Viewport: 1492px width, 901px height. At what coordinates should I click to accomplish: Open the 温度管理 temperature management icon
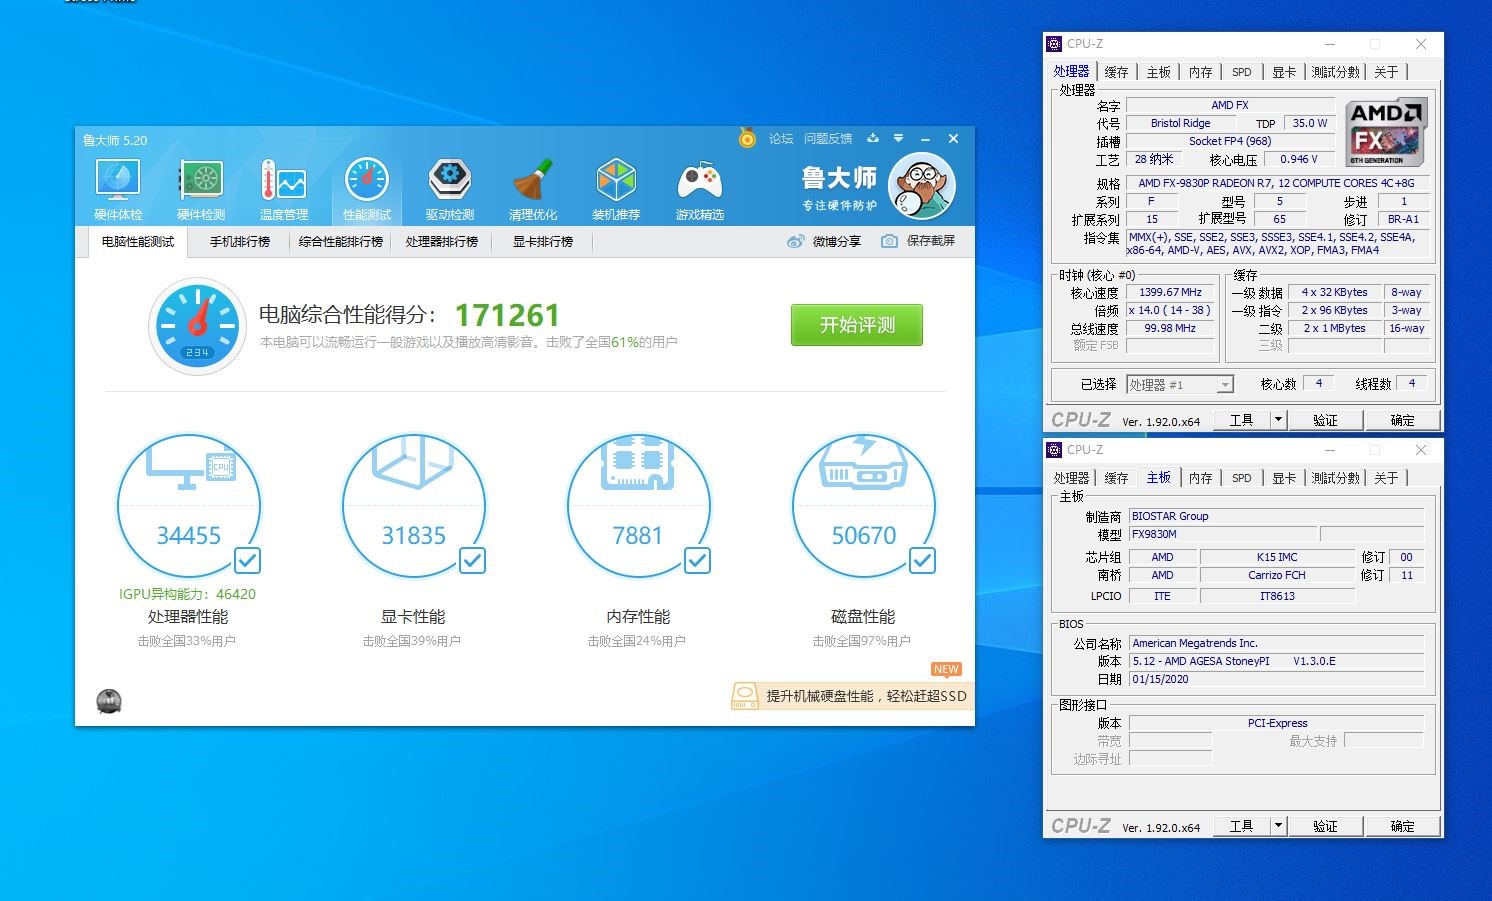click(284, 188)
